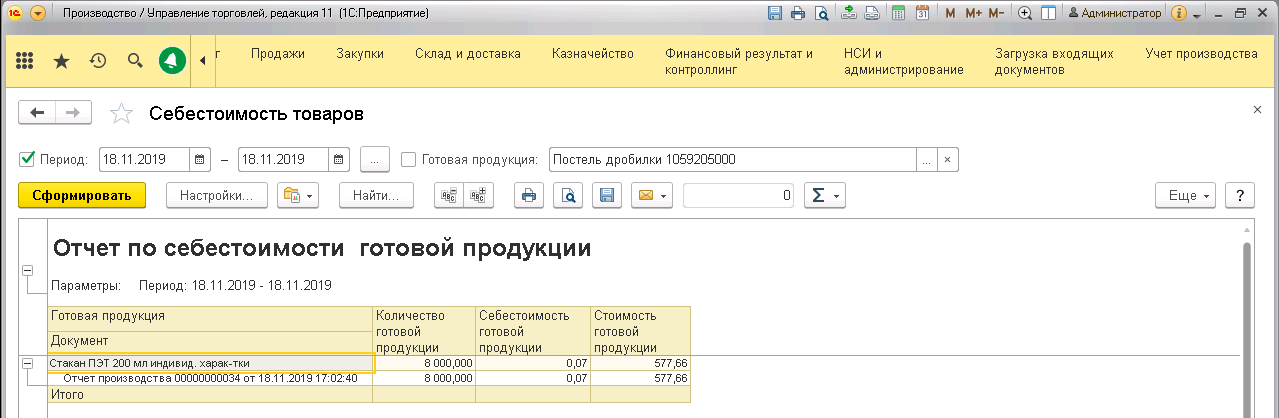This screenshot has height=418, width=1279.
Task: Add report to favorites with star outline
Action: click(x=121, y=114)
